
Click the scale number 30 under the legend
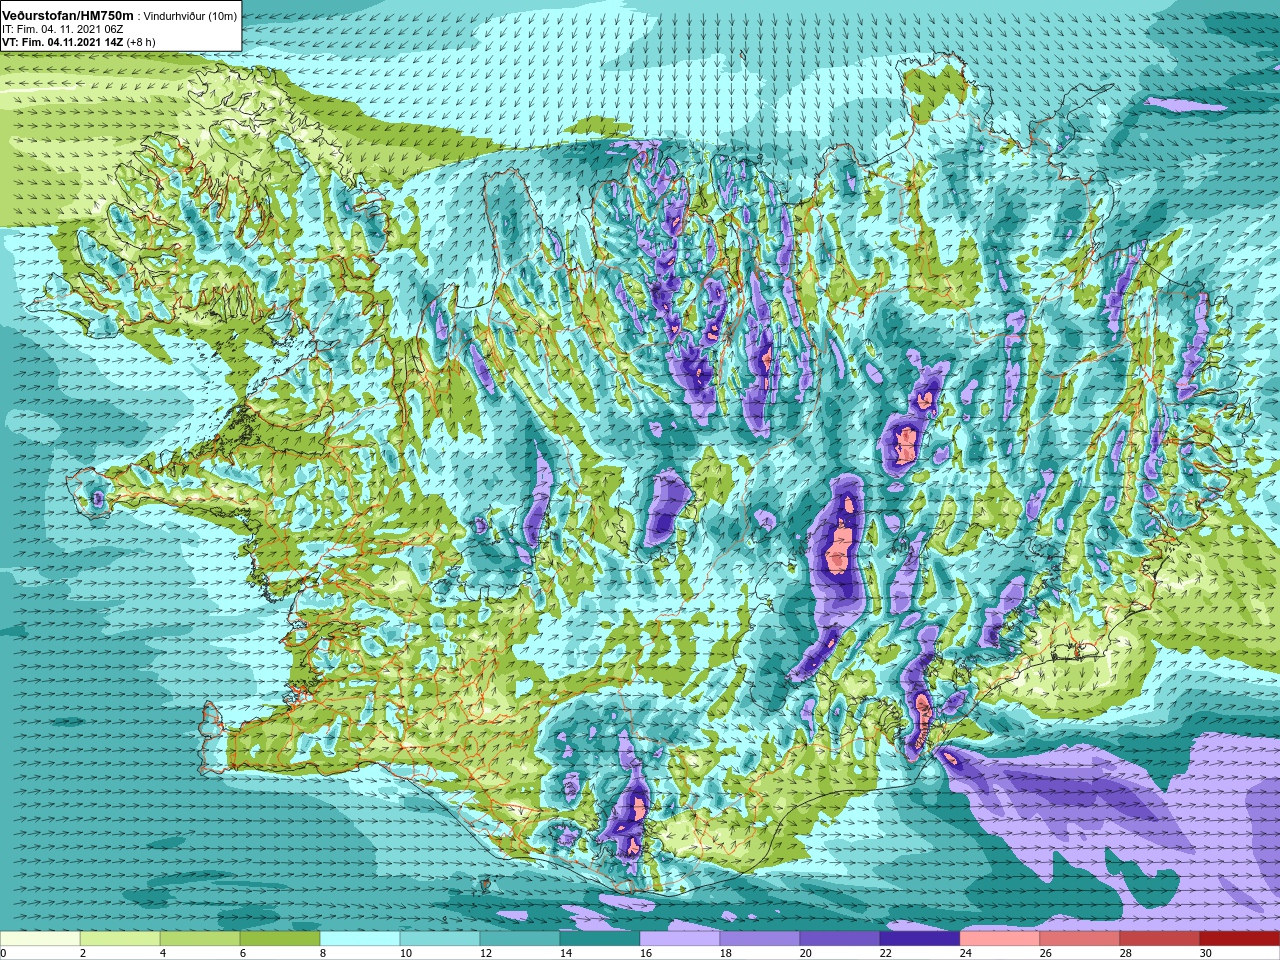tap(1206, 953)
